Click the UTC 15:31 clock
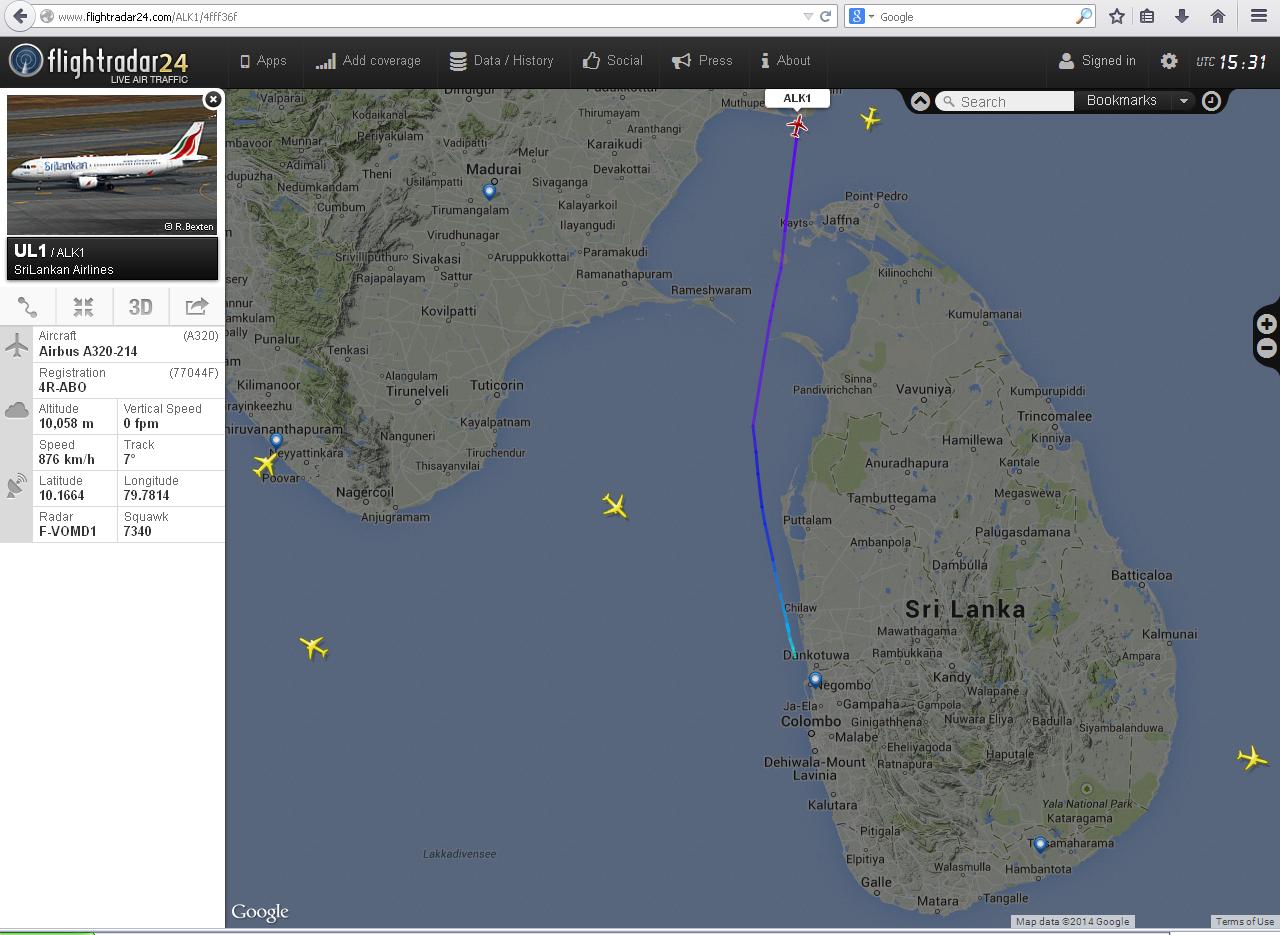1280x935 pixels. [1232, 62]
